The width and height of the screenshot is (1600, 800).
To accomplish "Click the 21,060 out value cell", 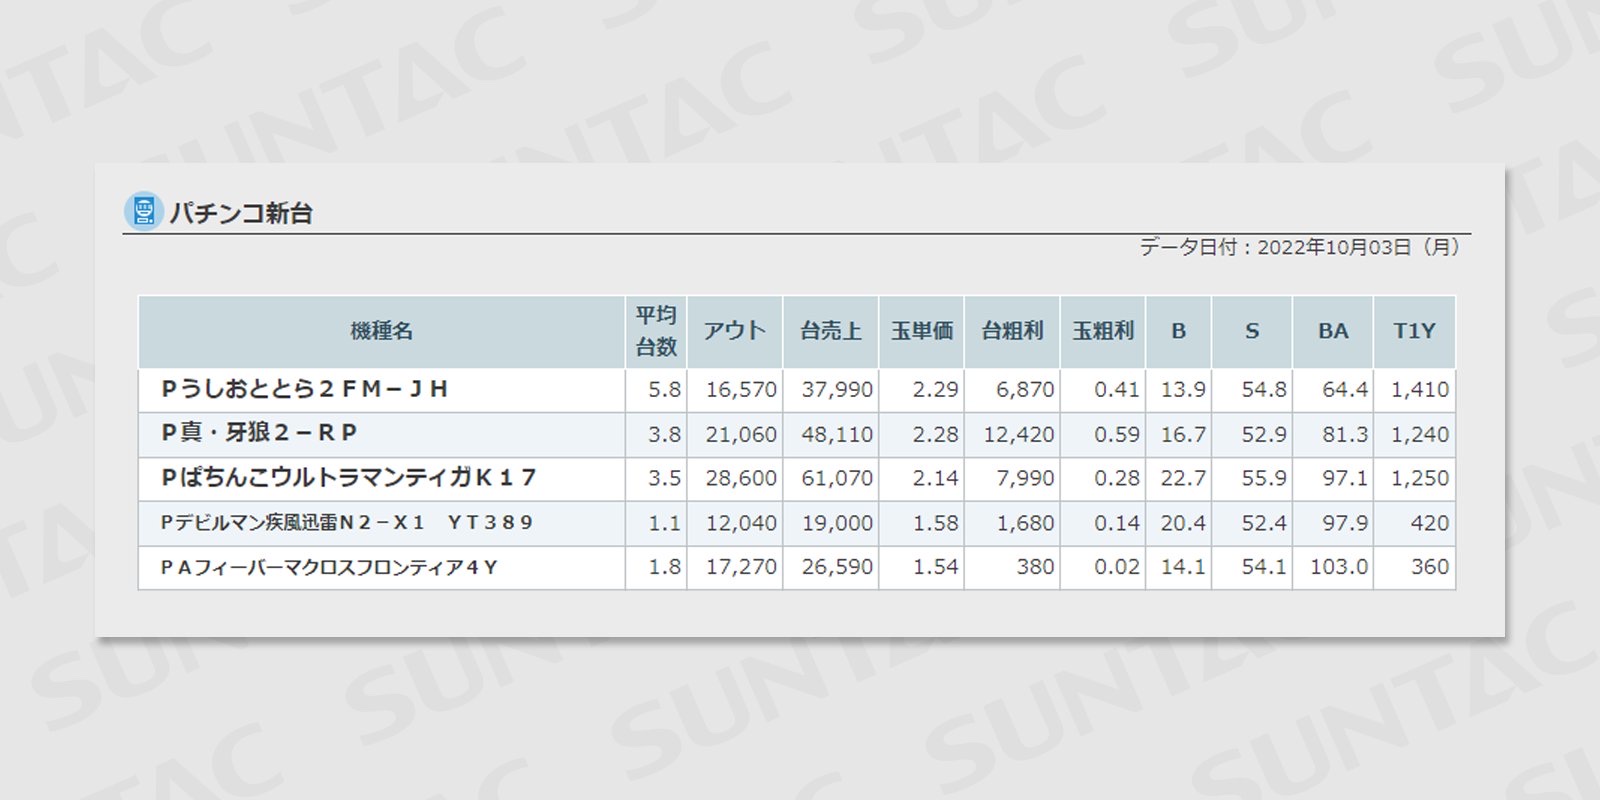I will pos(735,435).
